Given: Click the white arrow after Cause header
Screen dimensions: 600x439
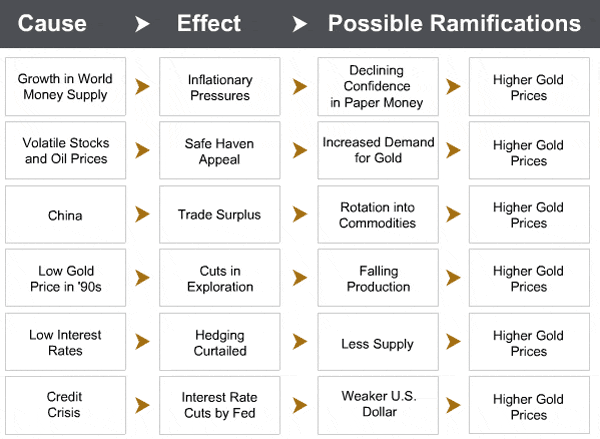Looking at the screenshot, I should point(142,24).
